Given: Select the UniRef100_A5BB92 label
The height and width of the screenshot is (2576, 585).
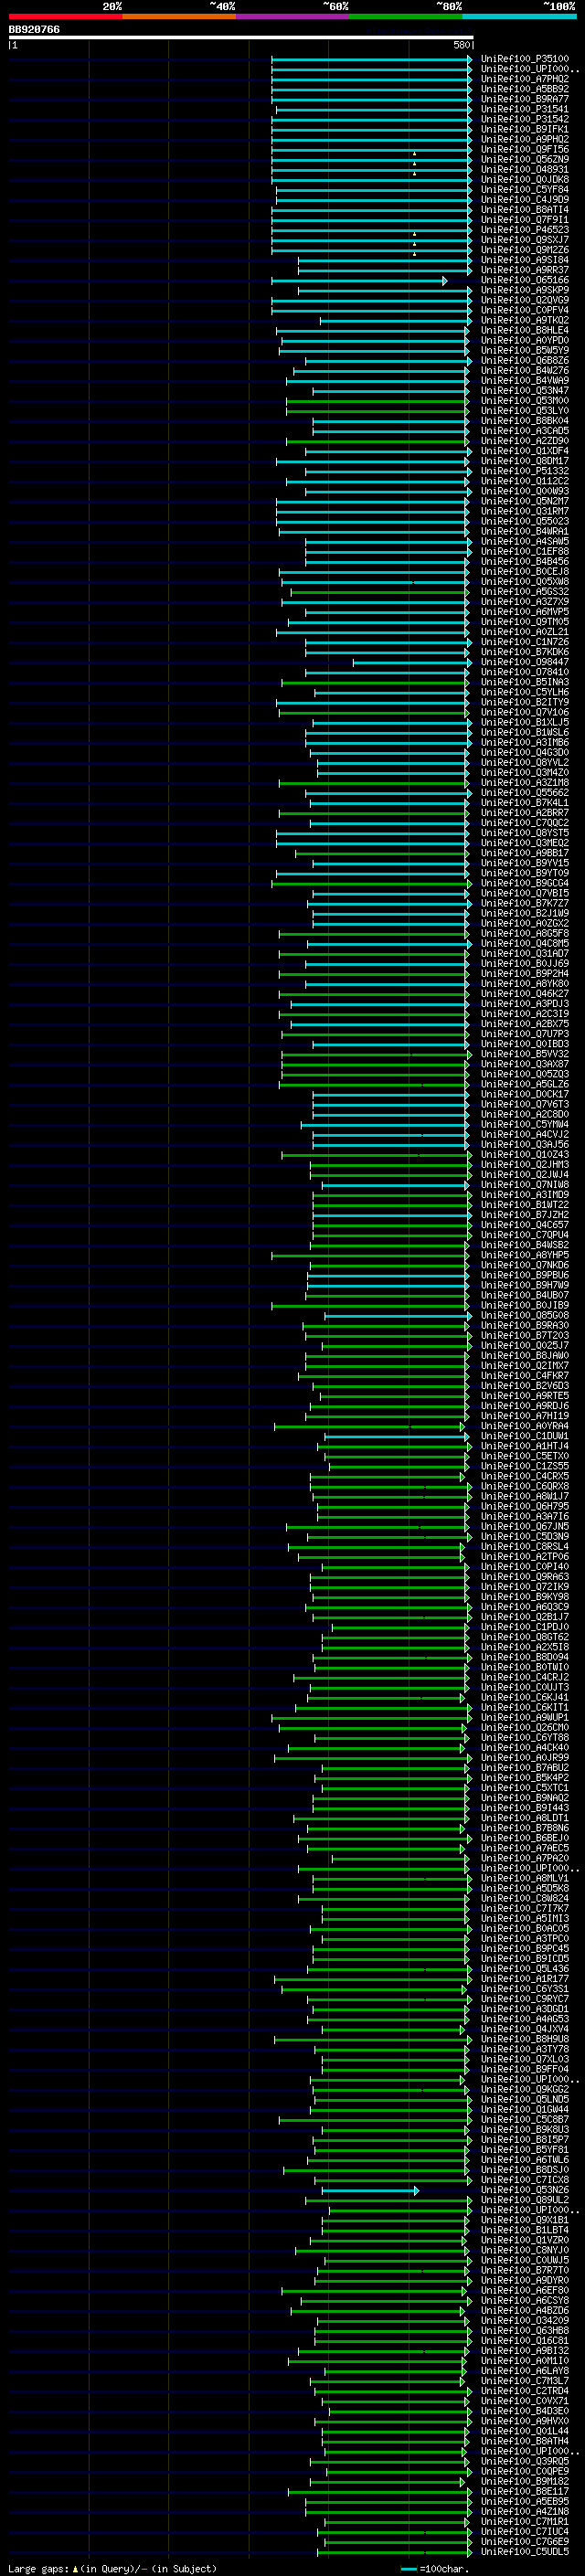Looking at the screenshot, I should click(524, 89).
